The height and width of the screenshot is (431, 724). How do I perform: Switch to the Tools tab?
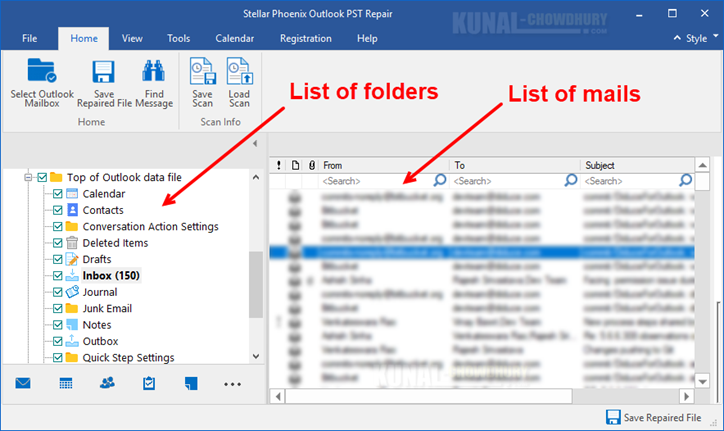tap(179, 38)
